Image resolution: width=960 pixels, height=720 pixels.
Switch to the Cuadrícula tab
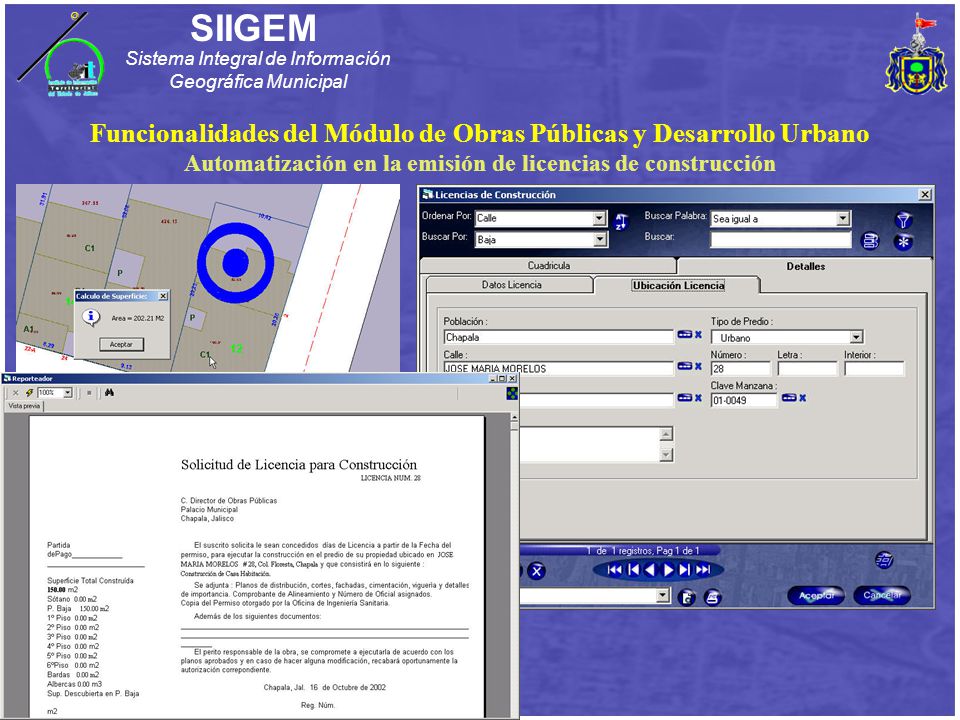549,266
